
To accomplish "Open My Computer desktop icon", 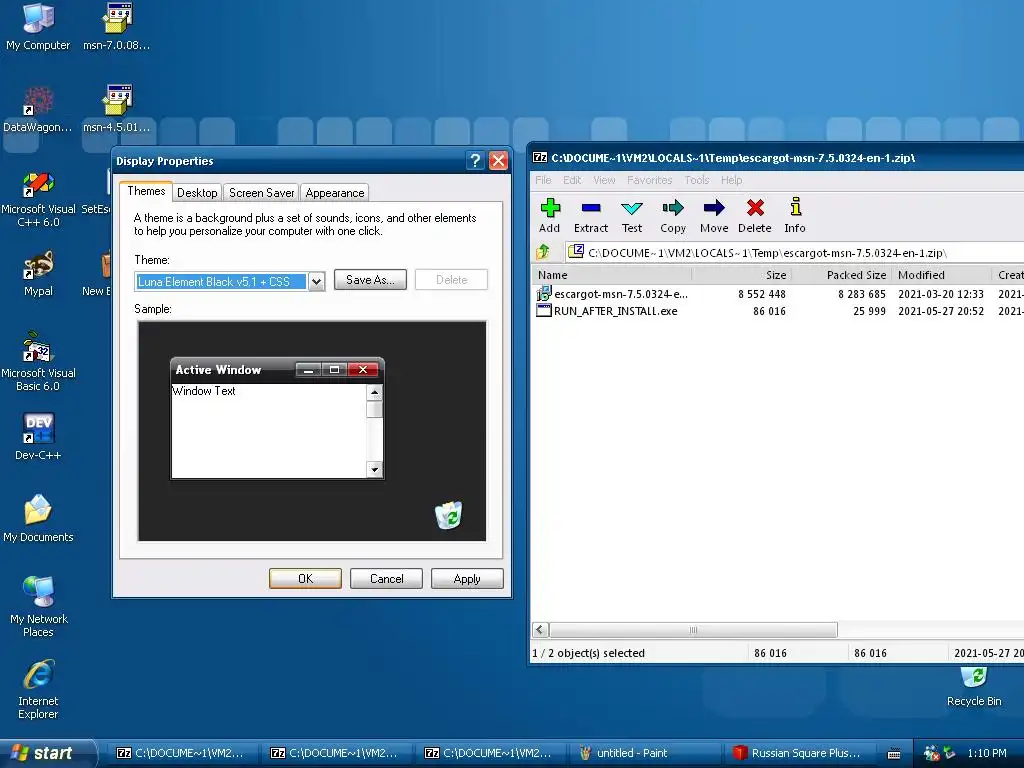I will coord(38,27).
